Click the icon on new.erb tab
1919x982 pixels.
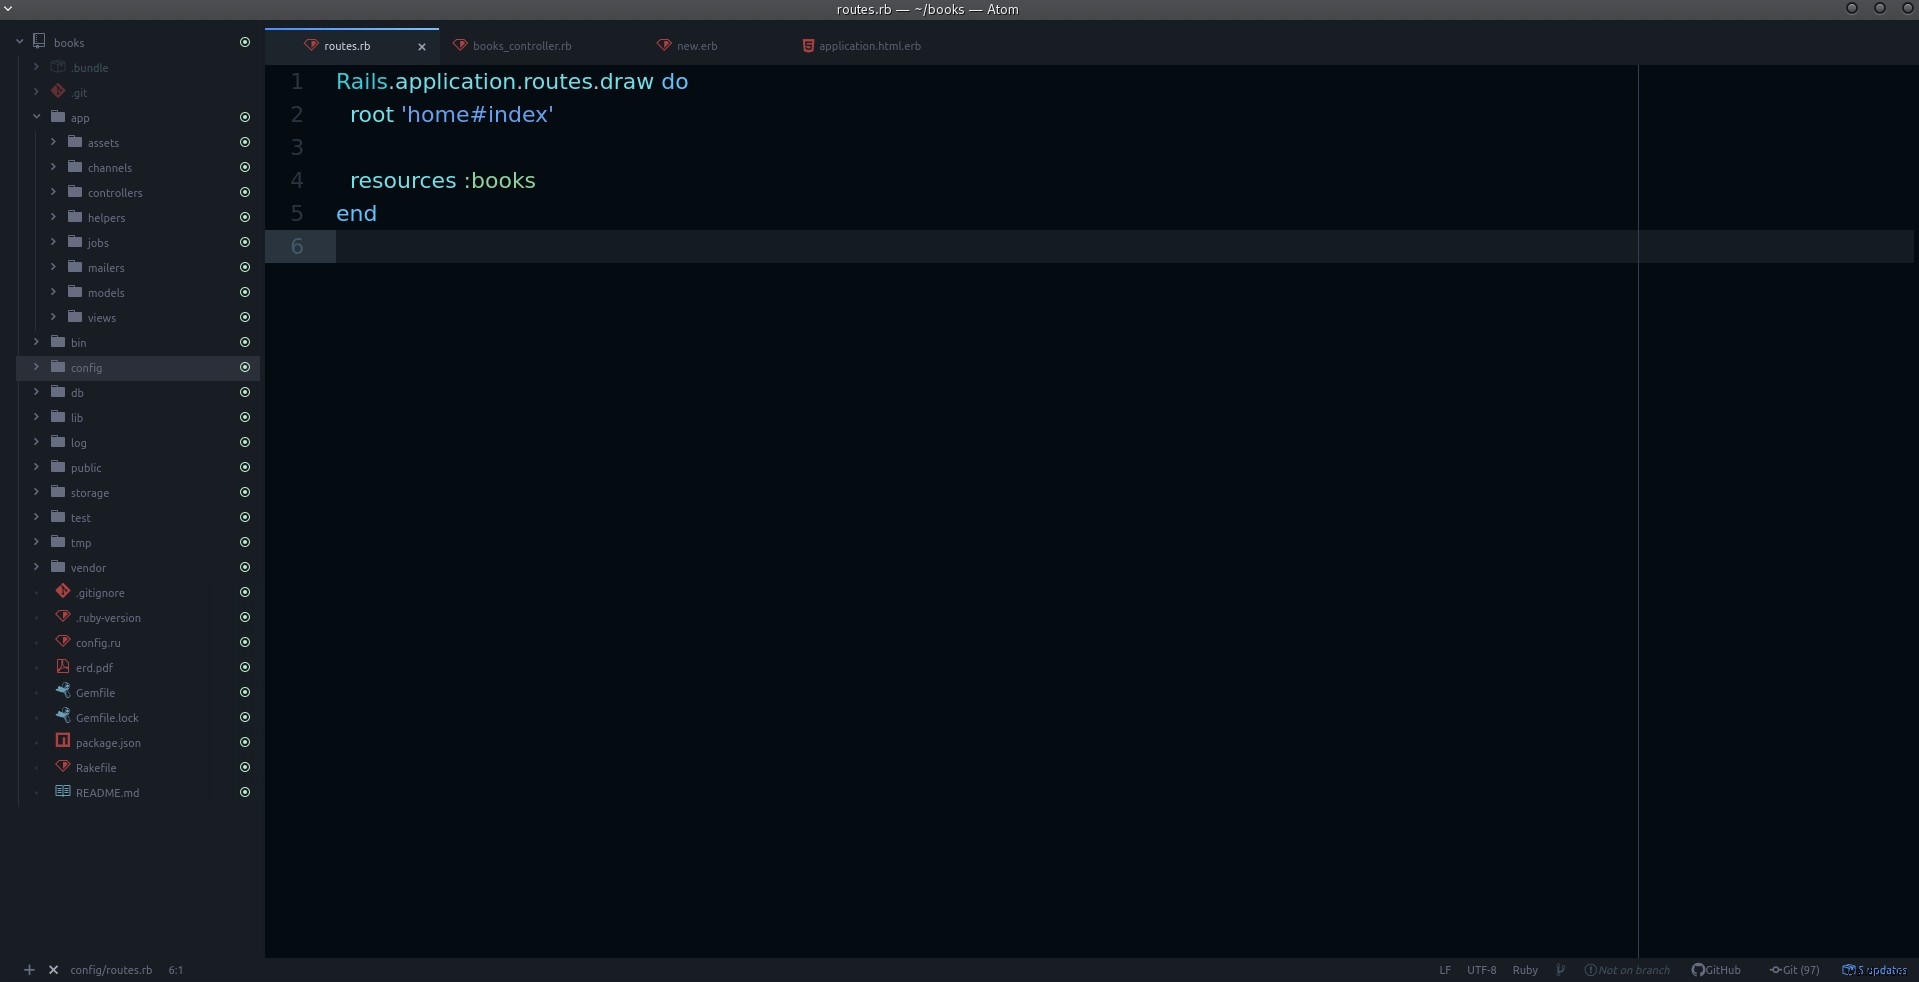point(664,46)
